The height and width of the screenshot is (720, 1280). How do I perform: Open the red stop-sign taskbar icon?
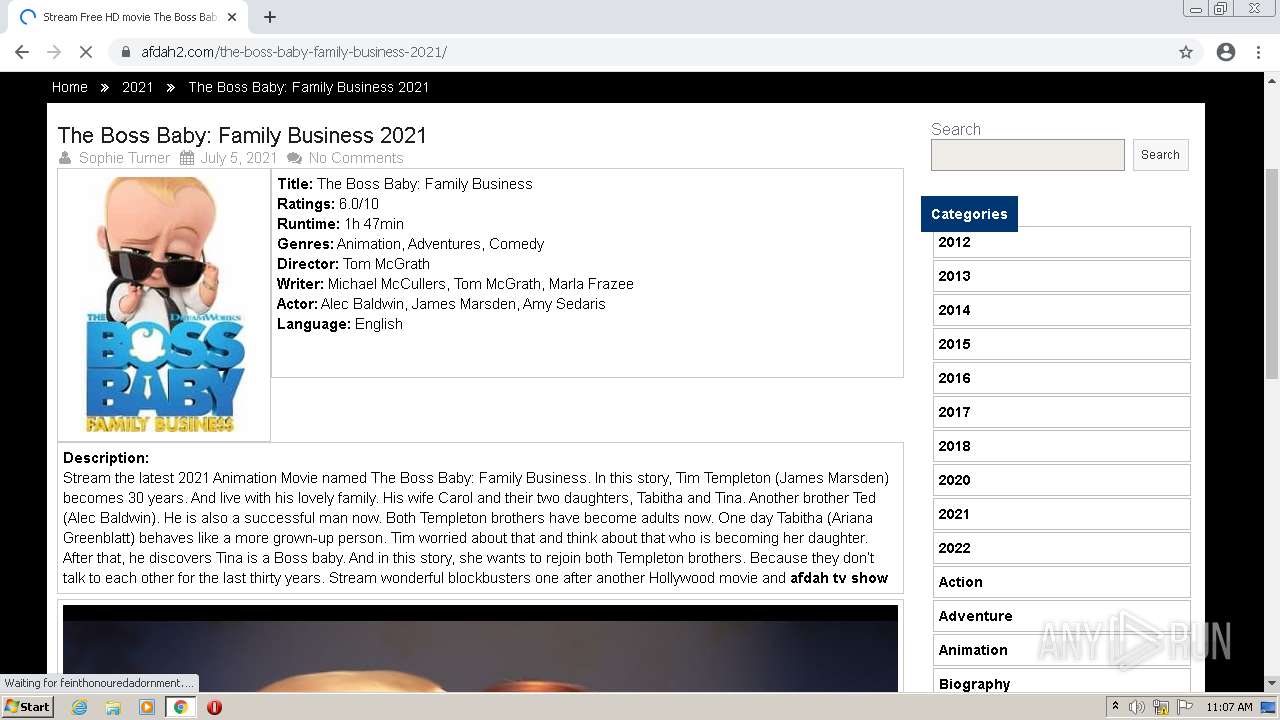(214, 707)
